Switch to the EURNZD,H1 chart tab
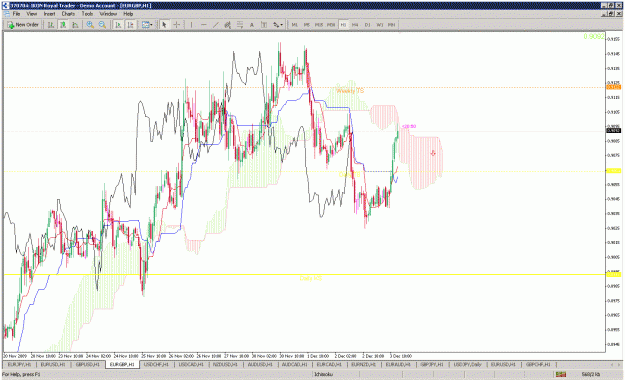 tap(363, 364)
